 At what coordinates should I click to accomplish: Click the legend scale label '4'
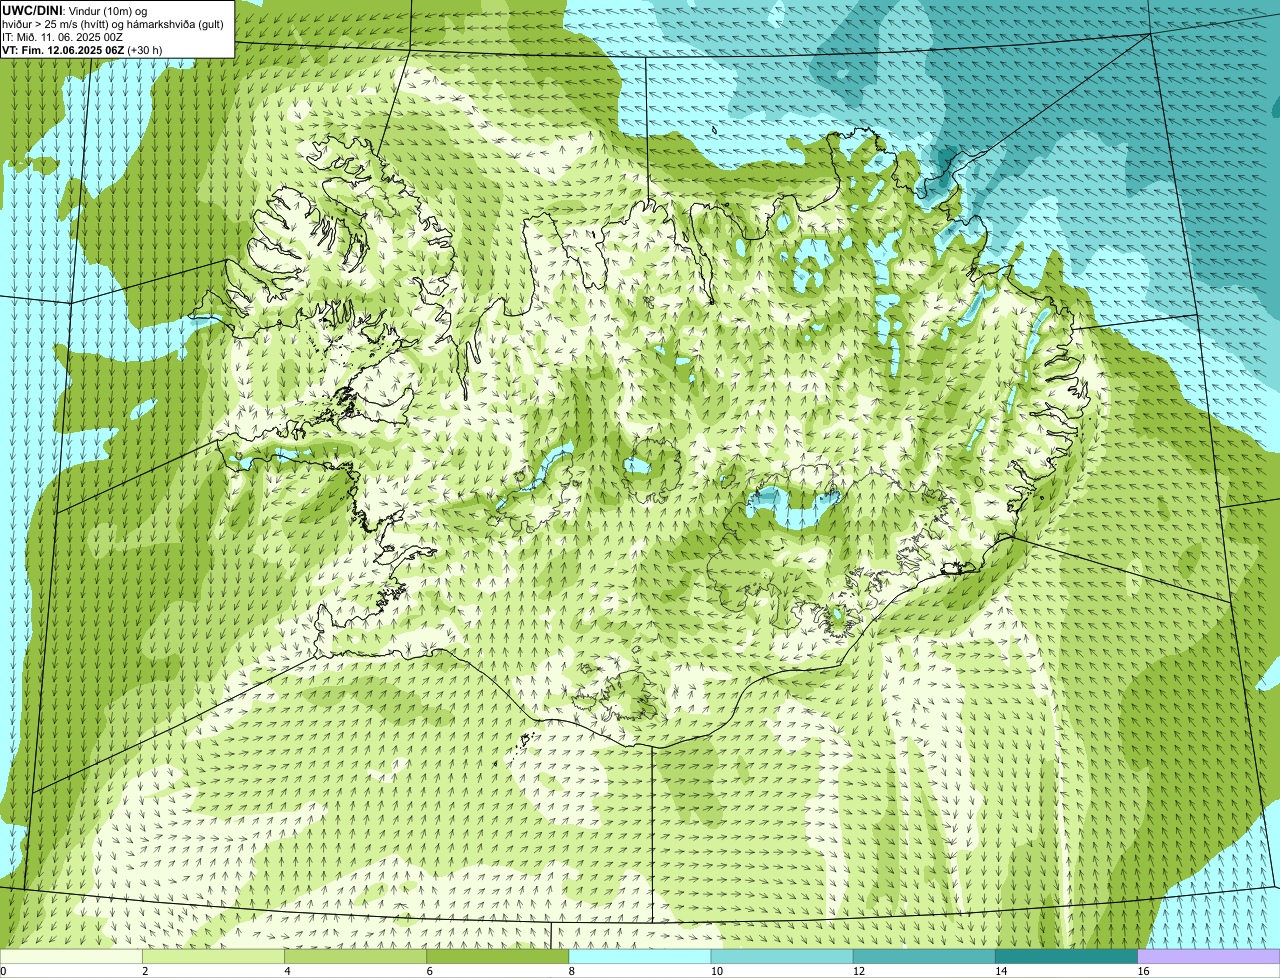pos(287,971)
